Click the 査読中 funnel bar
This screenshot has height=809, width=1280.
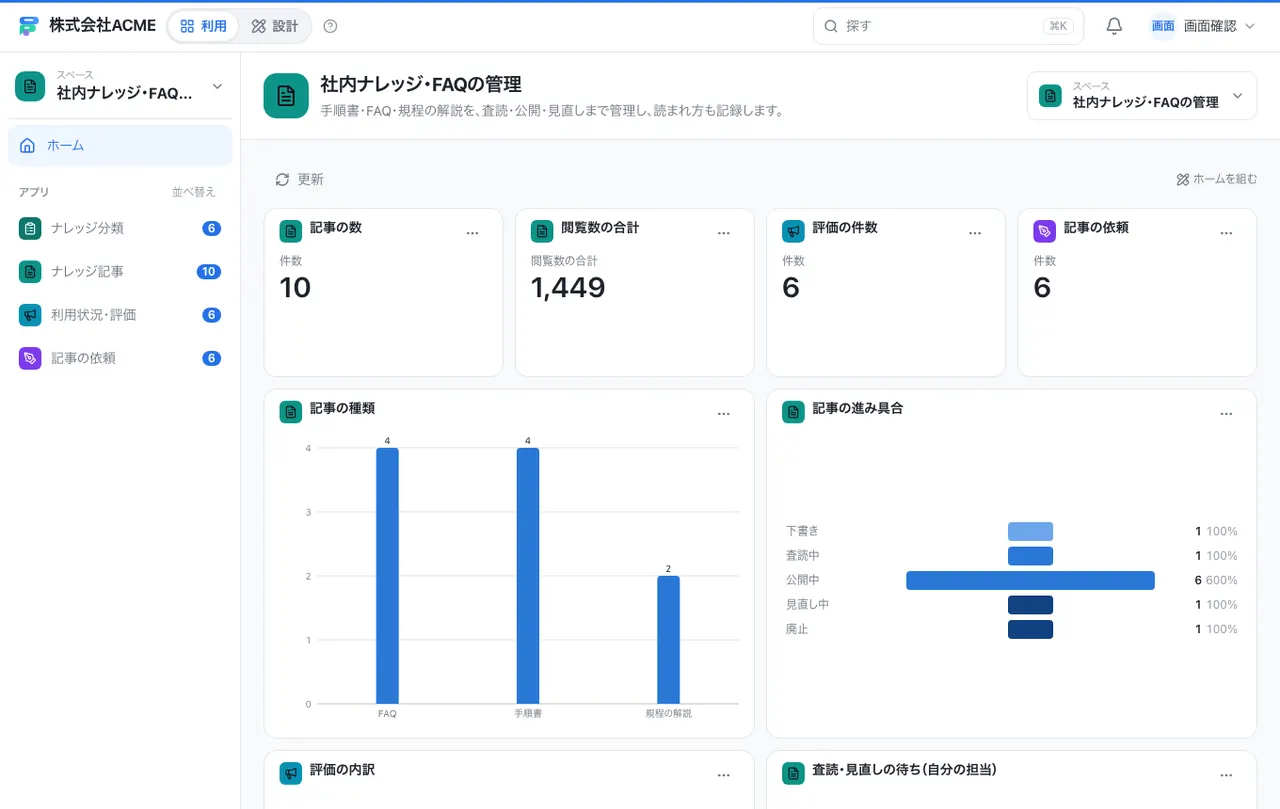tap(1030, 556)
